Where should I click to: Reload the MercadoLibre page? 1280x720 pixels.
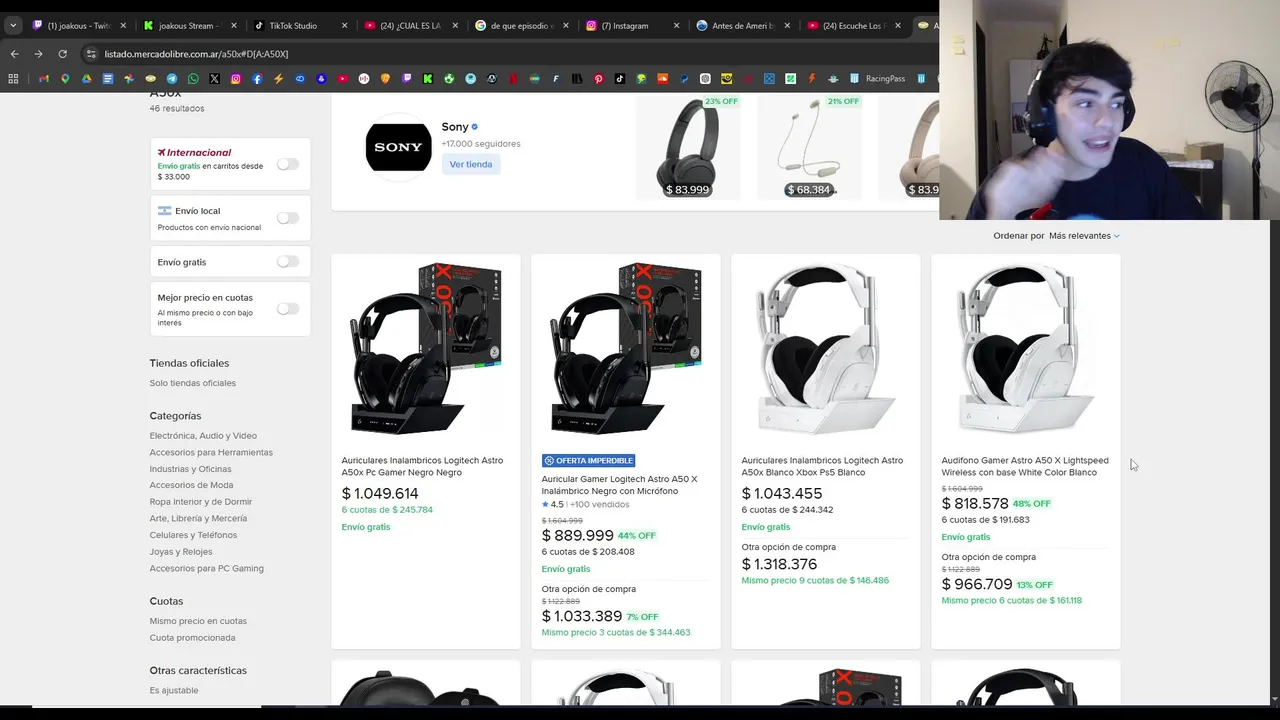62,53
